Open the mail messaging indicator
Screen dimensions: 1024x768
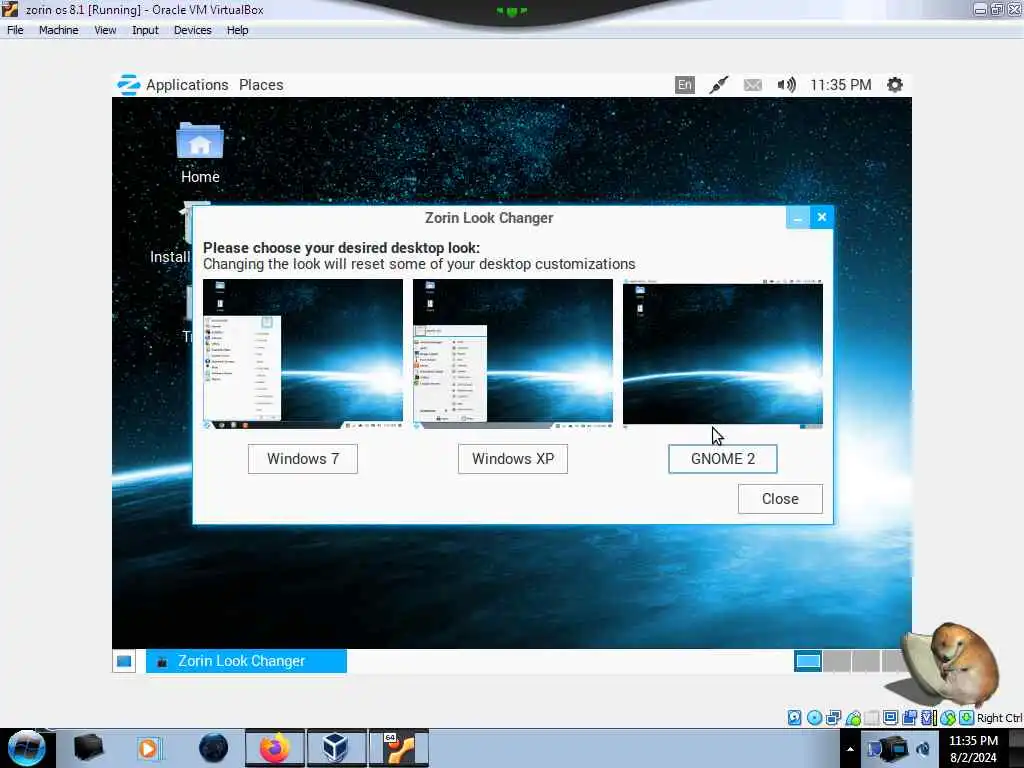(752, 85)
